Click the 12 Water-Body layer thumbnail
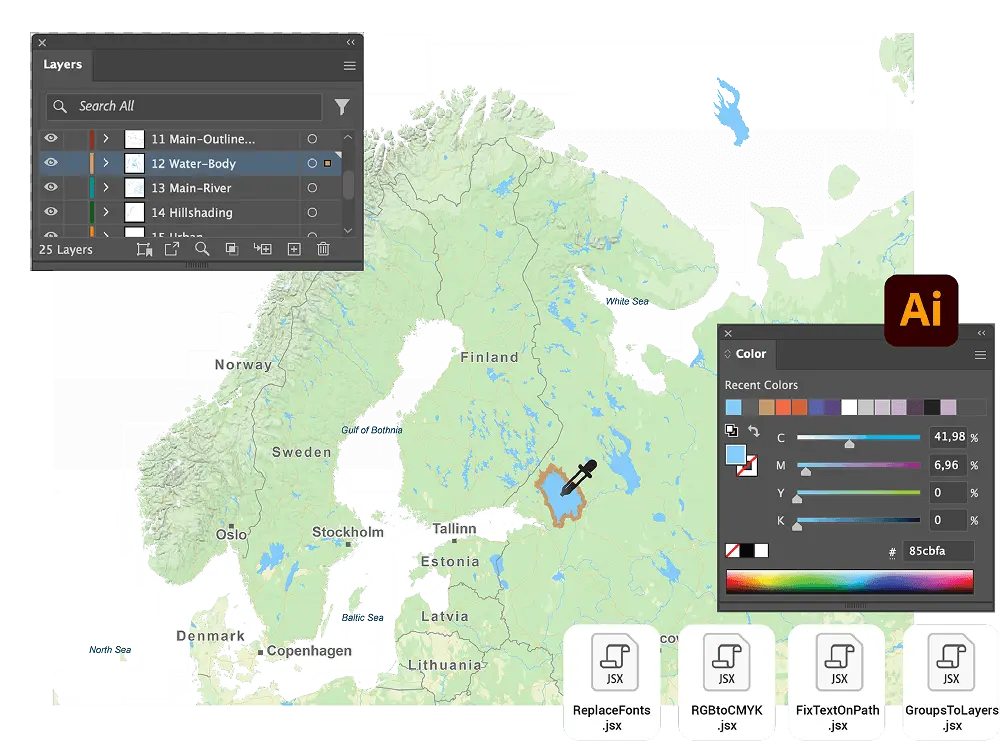The image size is (1007, 750). coord(134,164)
